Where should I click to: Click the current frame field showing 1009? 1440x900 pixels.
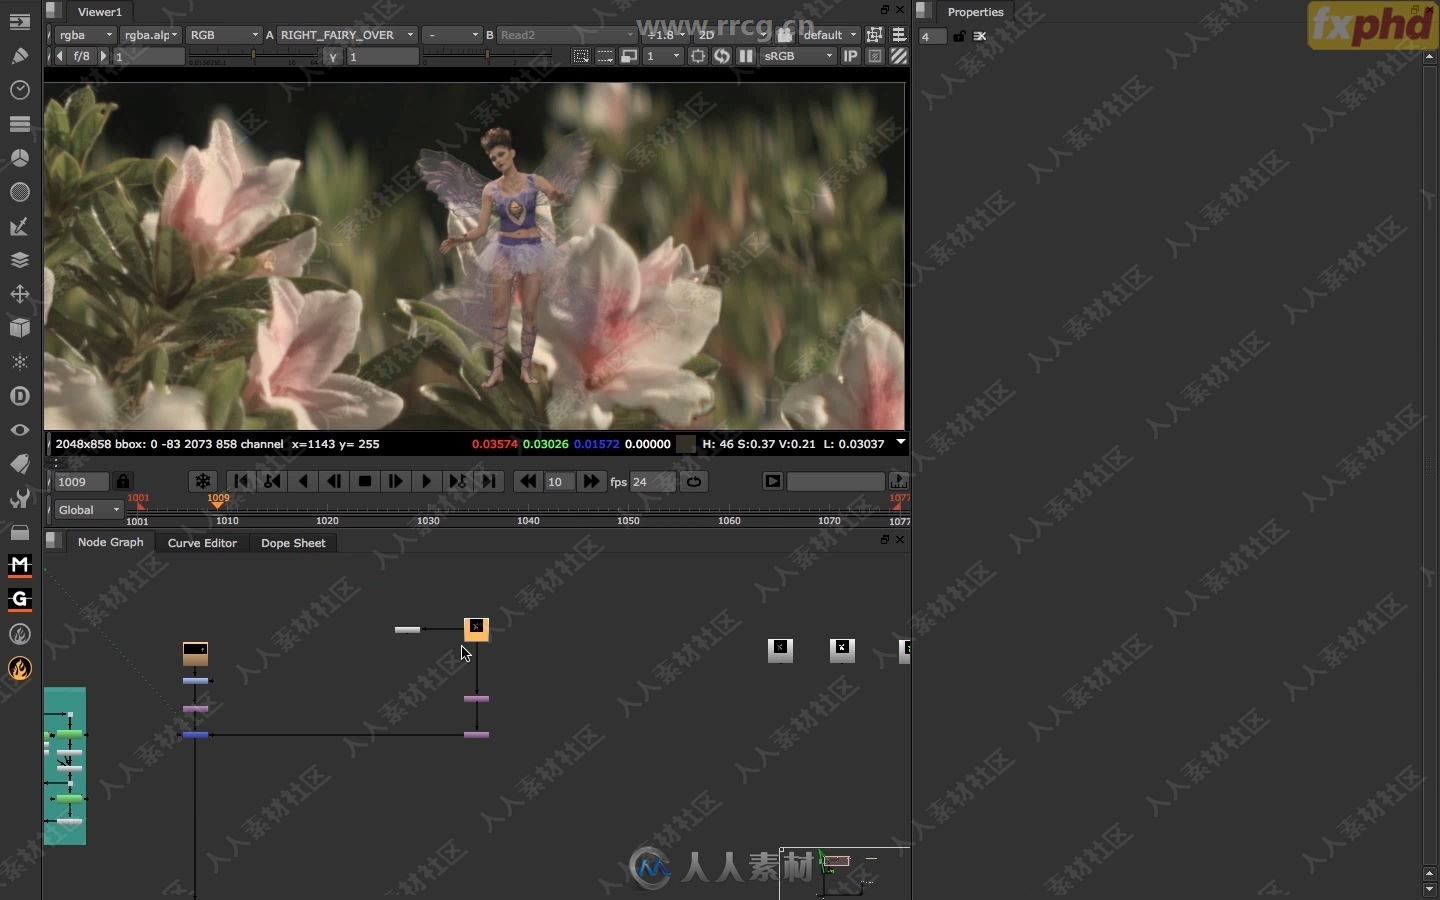point(82,482)
